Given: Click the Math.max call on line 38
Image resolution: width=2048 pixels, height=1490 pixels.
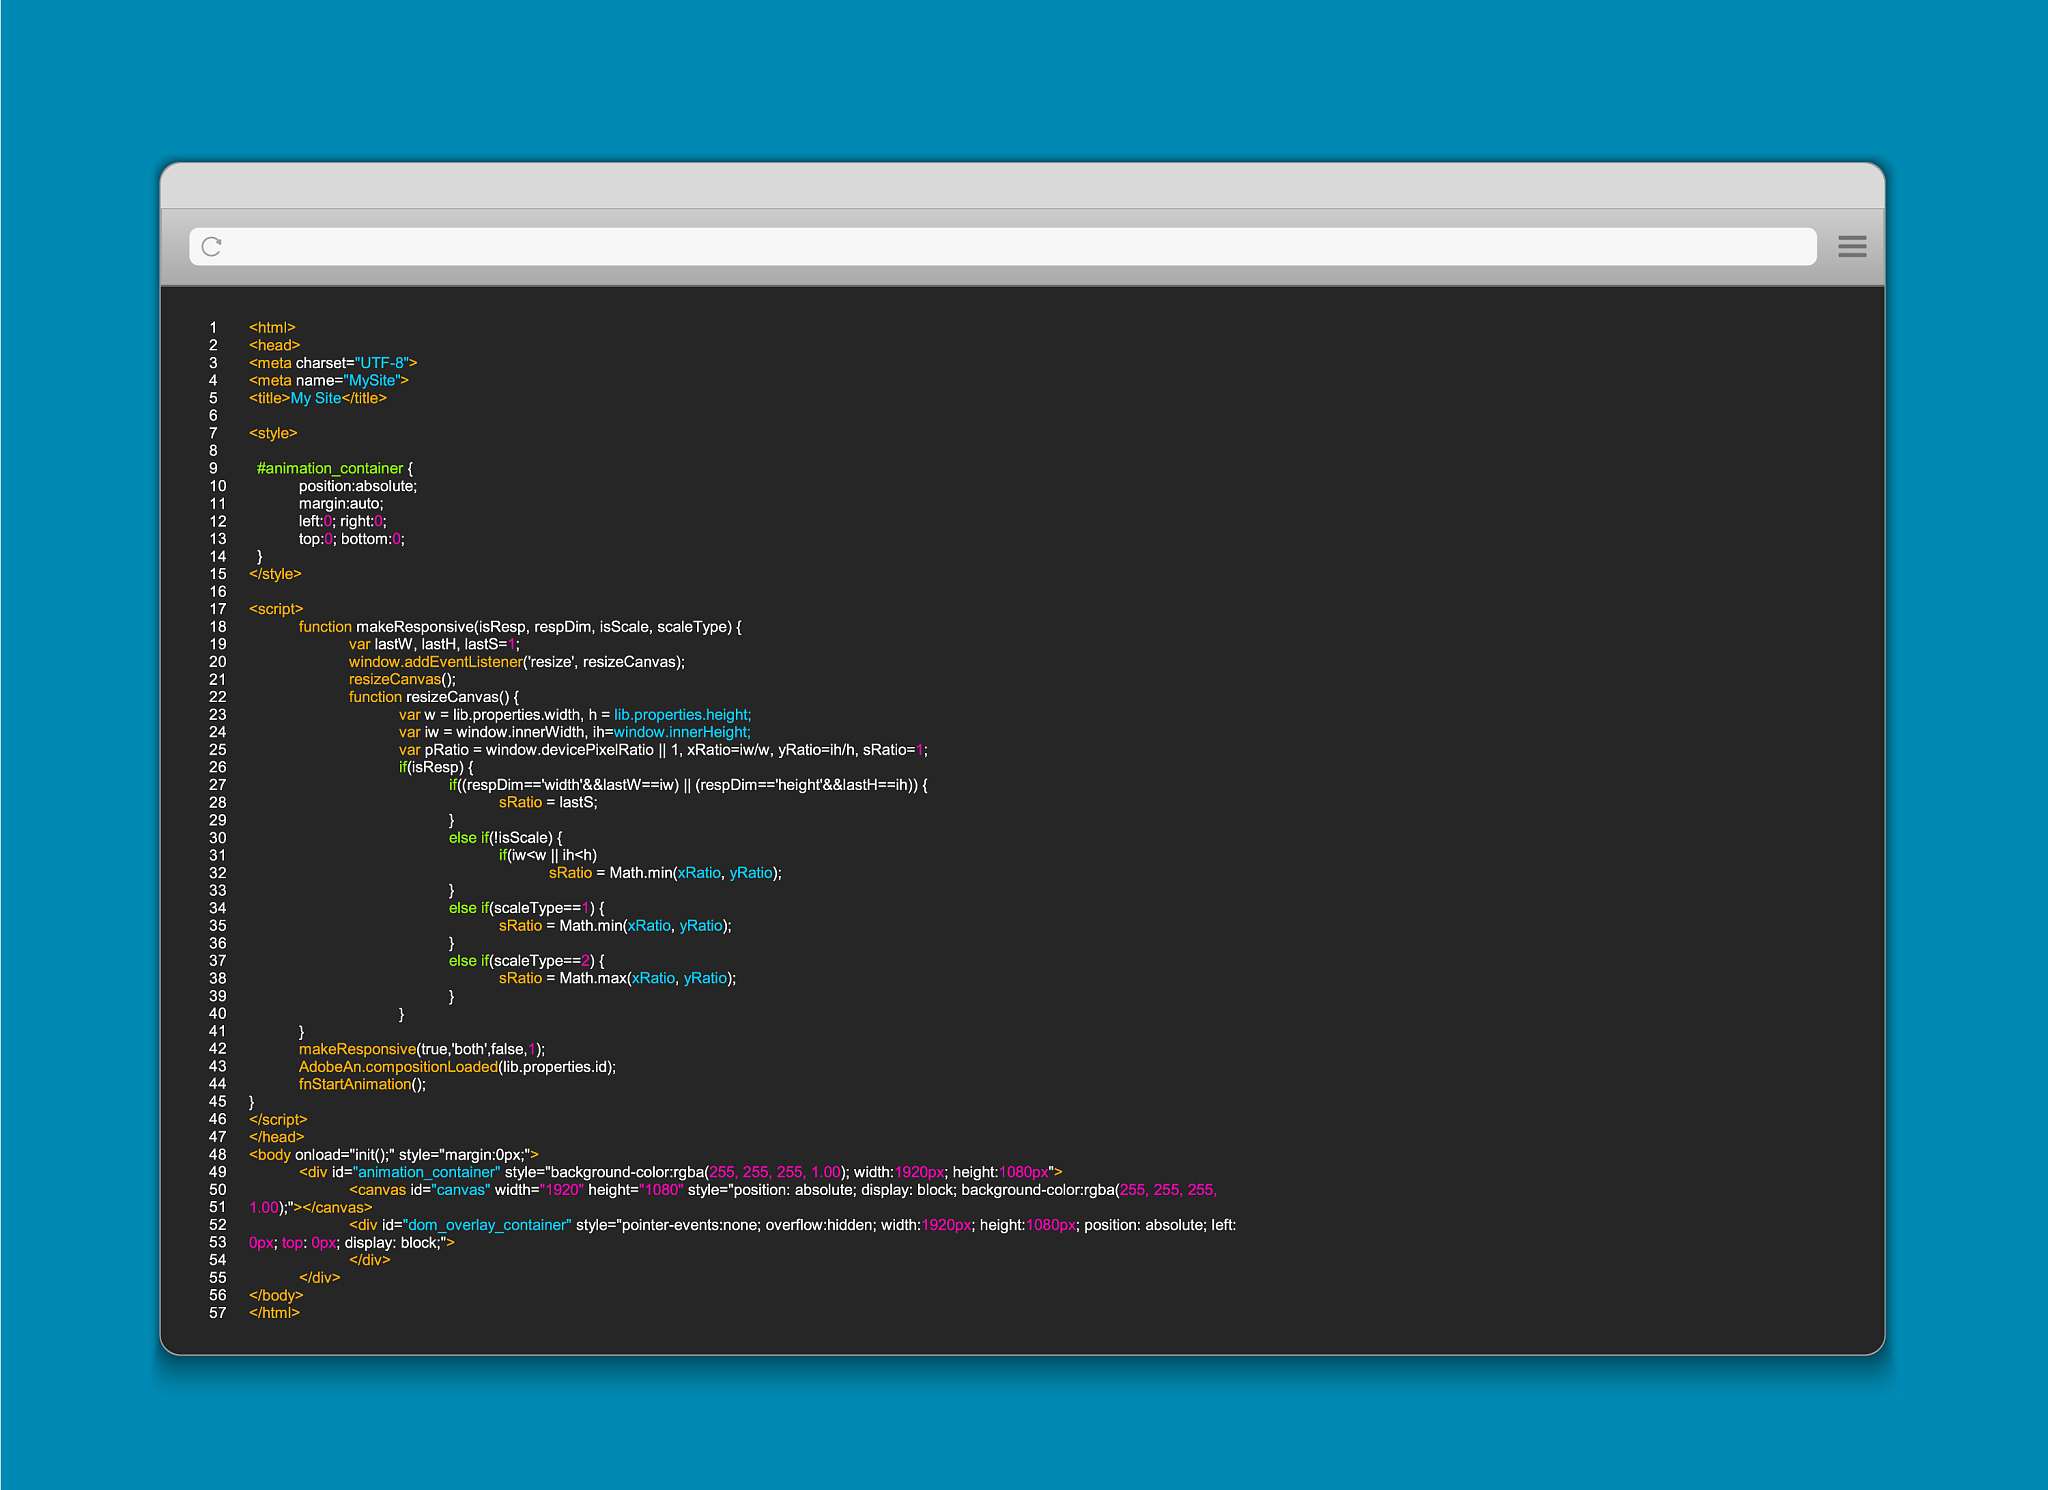Looking at the screenshot, I should point(592,978).
